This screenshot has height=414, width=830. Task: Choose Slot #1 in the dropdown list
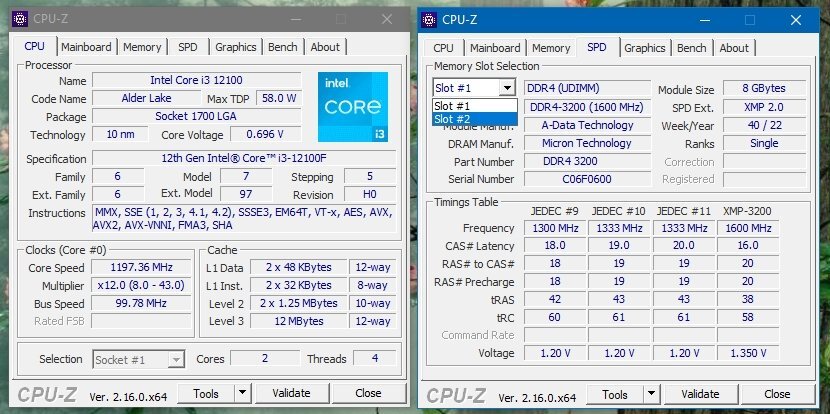(475, 106)
